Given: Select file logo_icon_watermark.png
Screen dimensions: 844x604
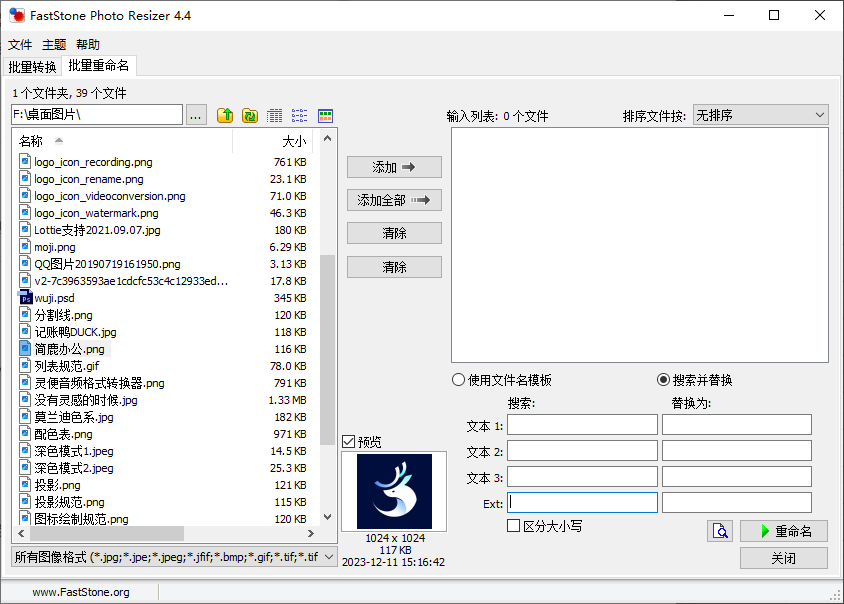Looking at the screenshot, I should point(96,213).
